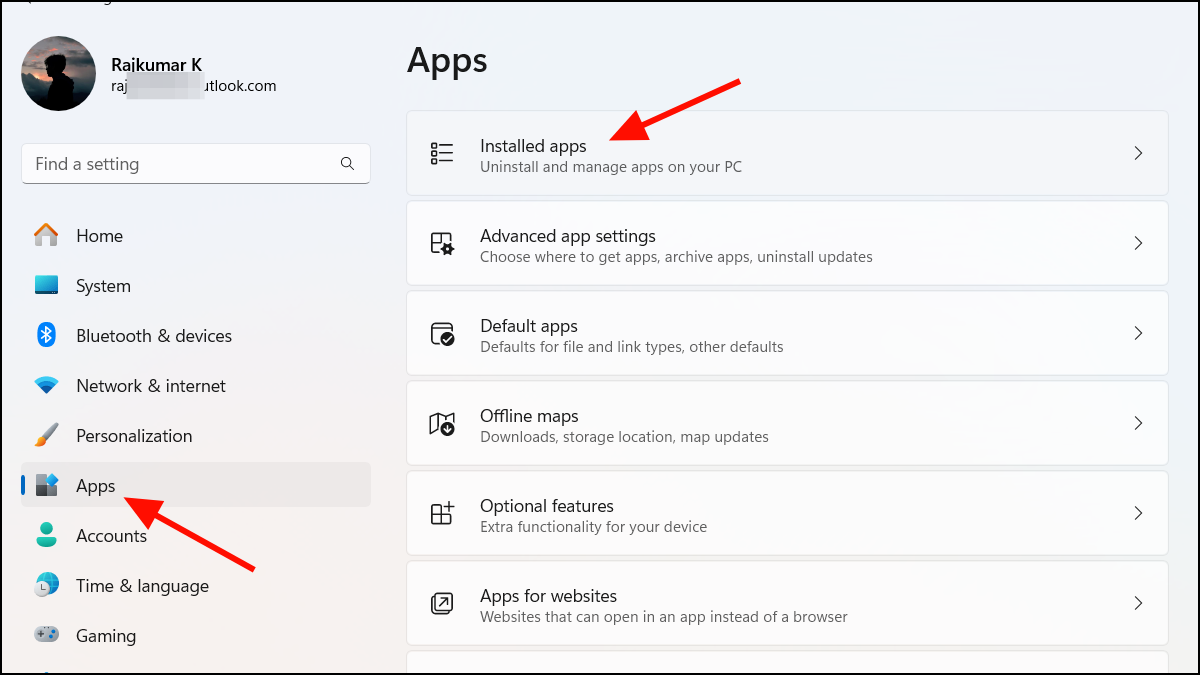1200x675 pixels.
Task: Click the Installed apps icon
Action: [x=441, y=152]
